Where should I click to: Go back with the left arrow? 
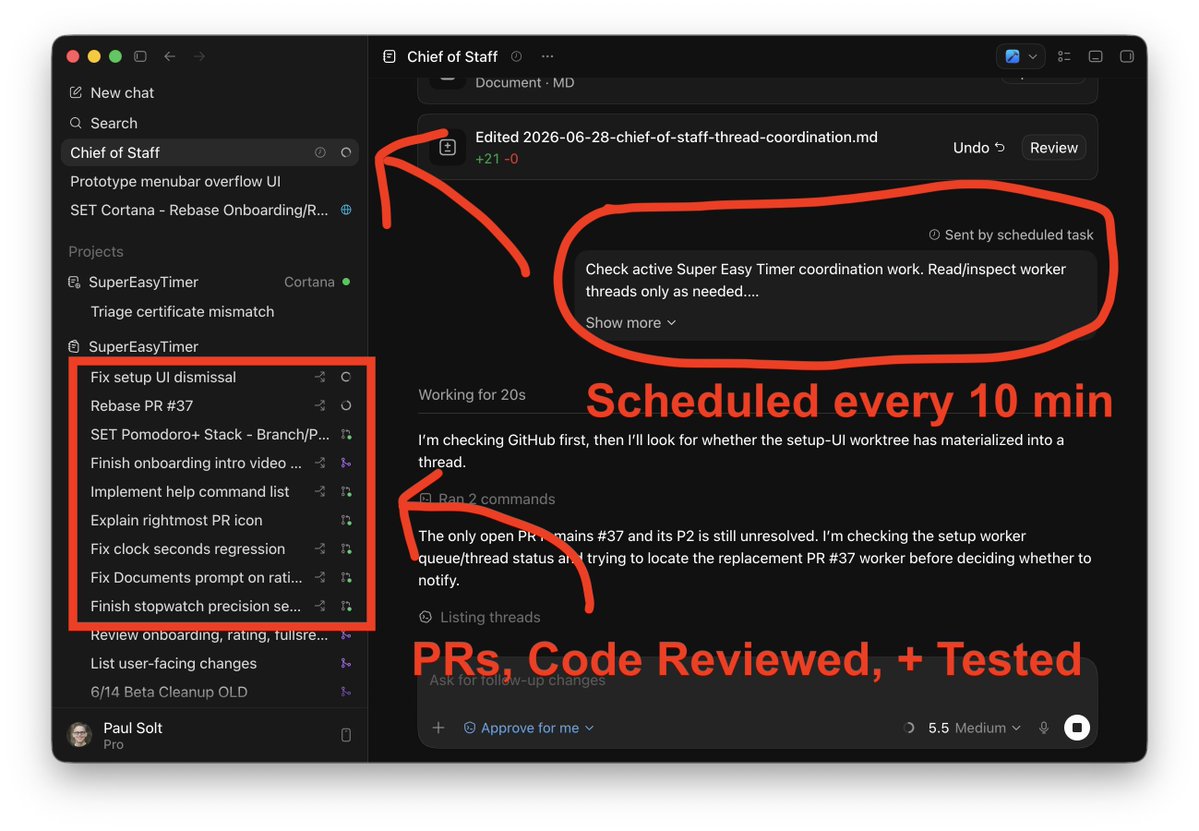click(170, 57)
